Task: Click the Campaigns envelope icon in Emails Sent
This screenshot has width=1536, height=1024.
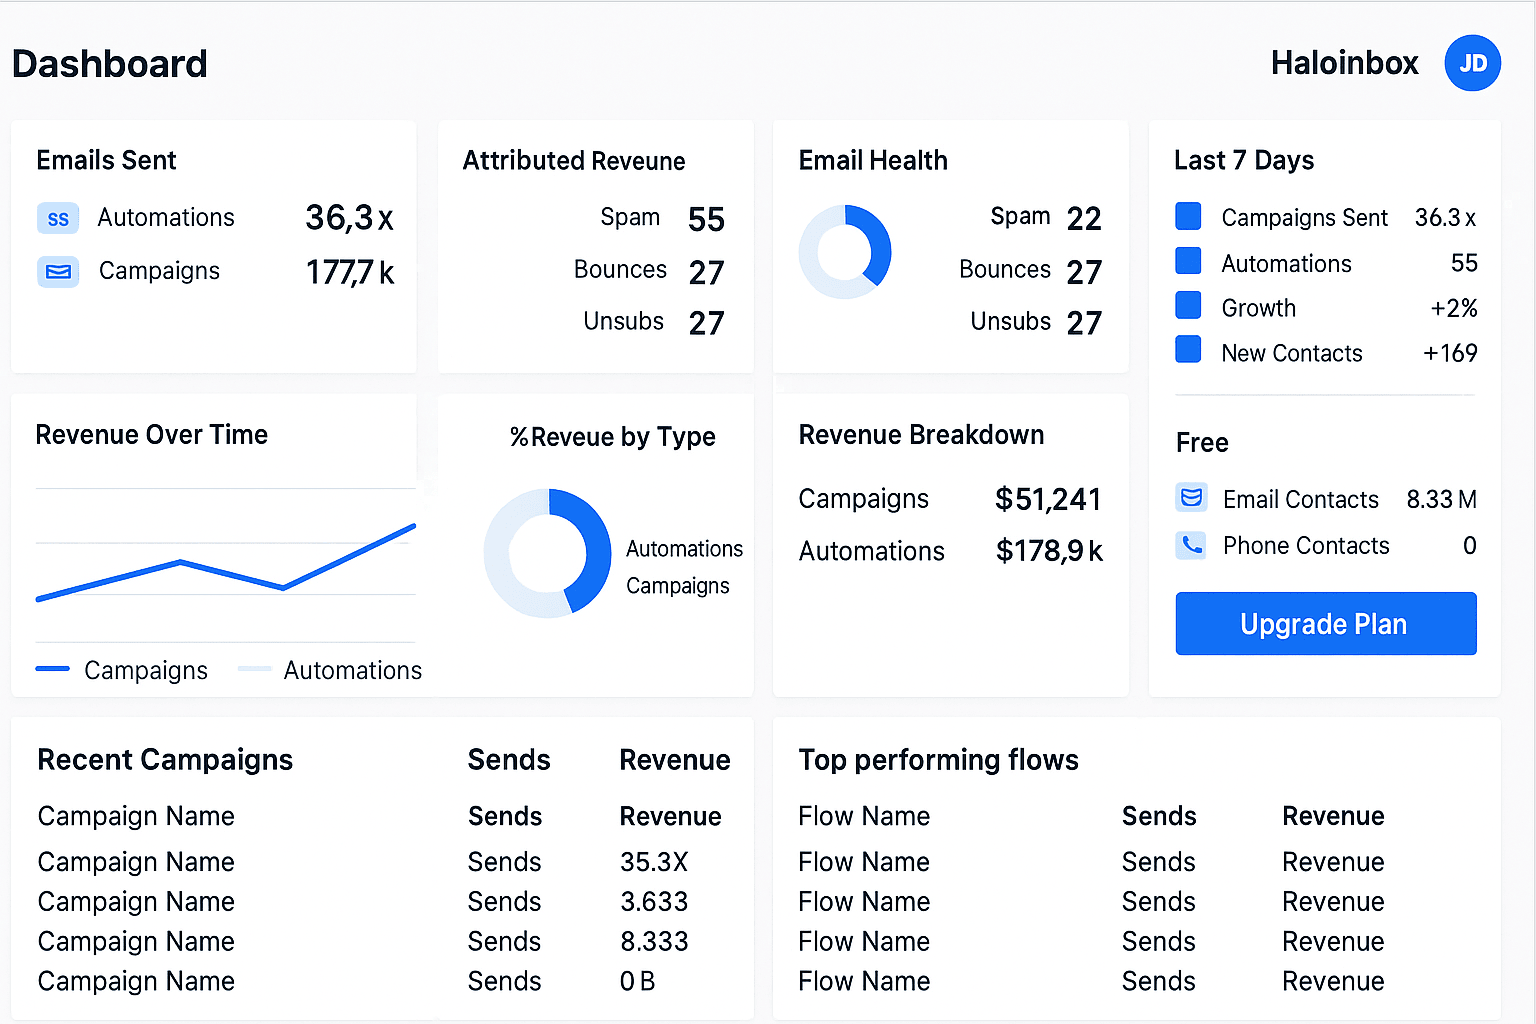Action: point(58,271)
